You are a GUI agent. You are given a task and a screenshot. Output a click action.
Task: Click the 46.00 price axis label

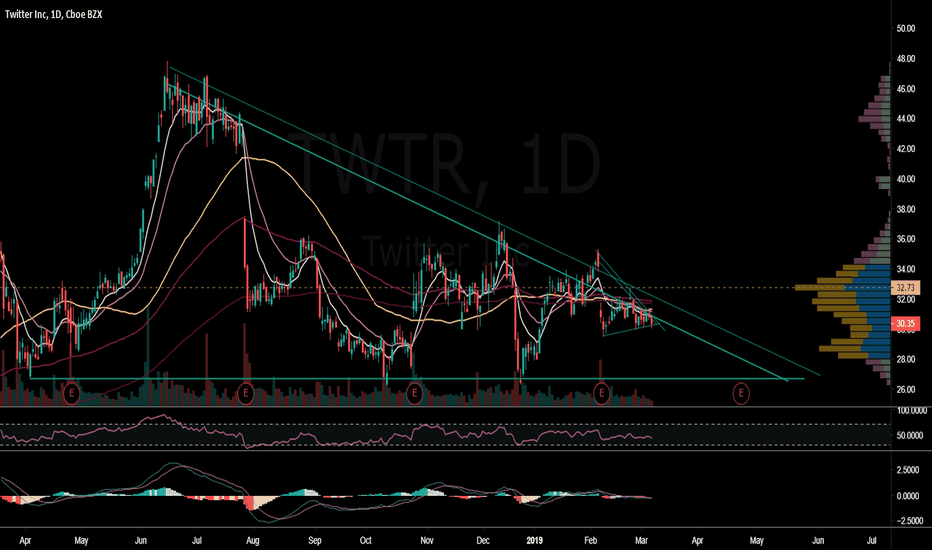click(x=906, y=89)
